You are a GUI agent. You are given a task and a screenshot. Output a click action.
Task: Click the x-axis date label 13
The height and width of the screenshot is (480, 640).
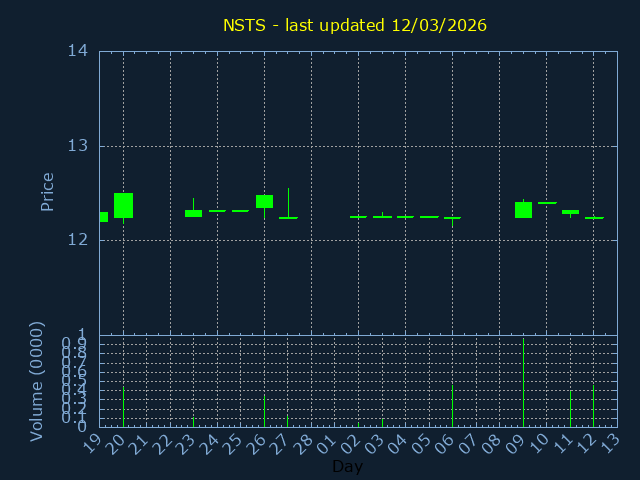(610, 441)
